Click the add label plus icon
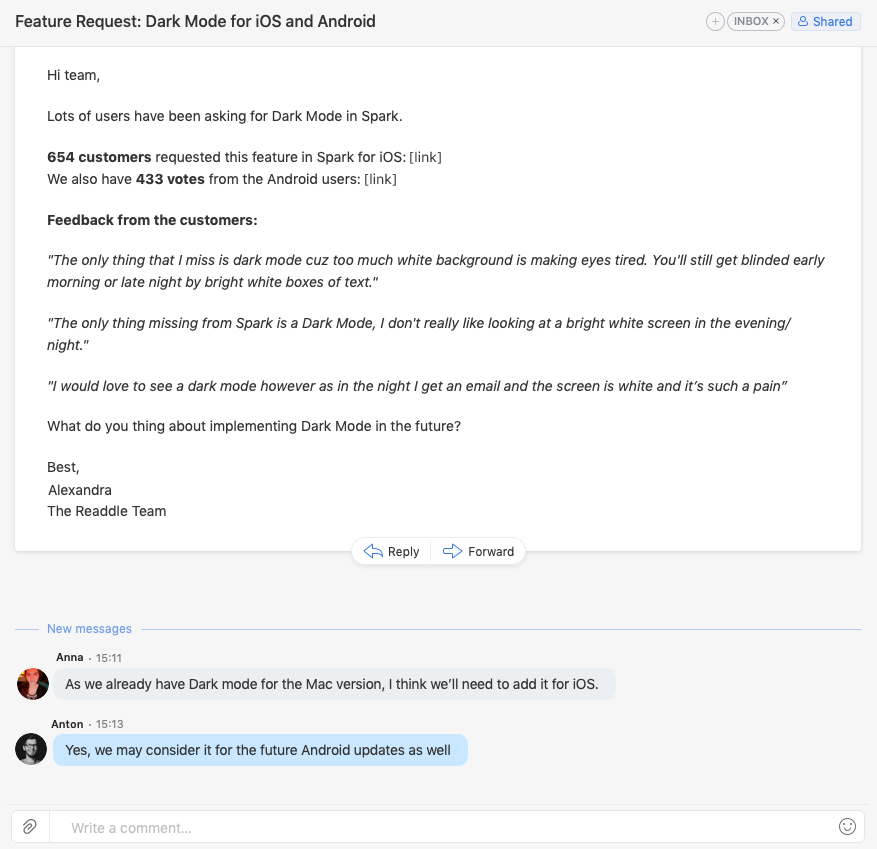 tap(715, 21)
